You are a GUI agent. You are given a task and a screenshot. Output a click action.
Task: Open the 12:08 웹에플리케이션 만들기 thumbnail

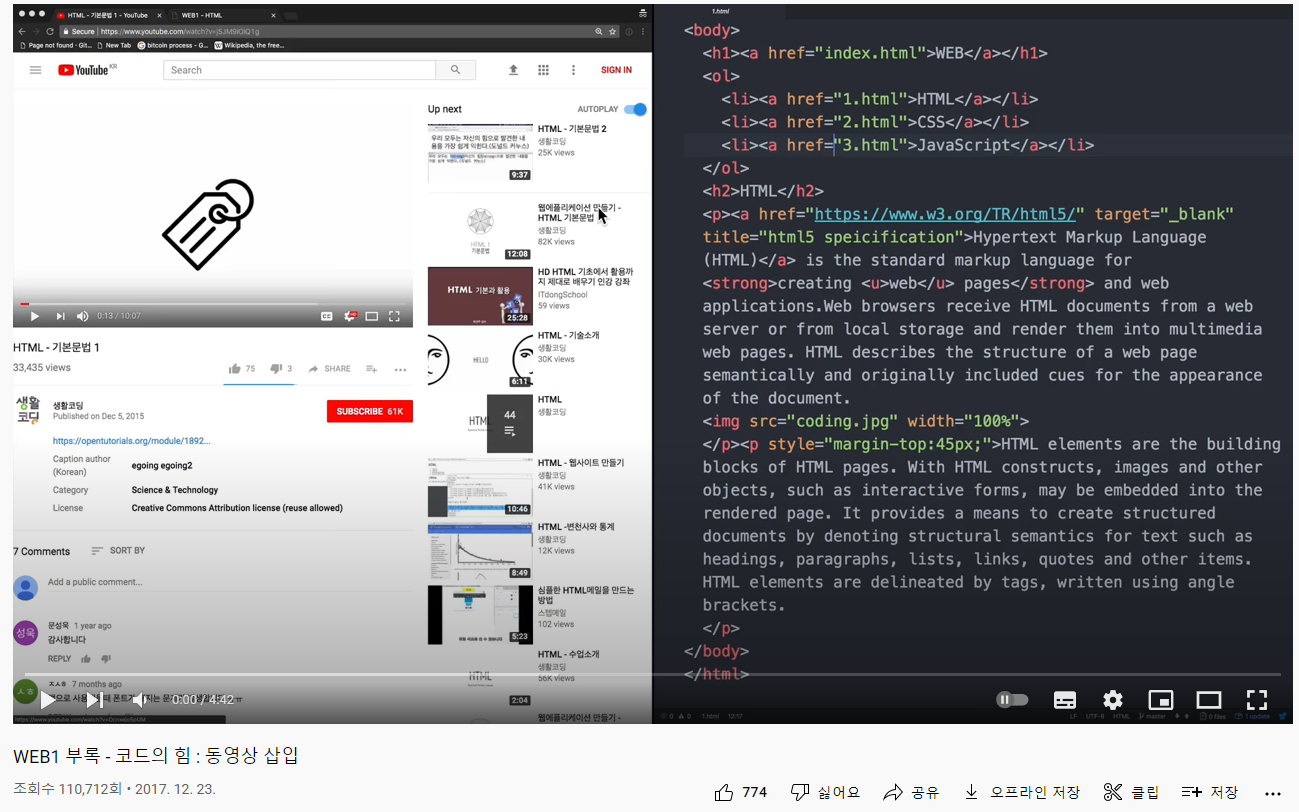(x=480, y=231)
